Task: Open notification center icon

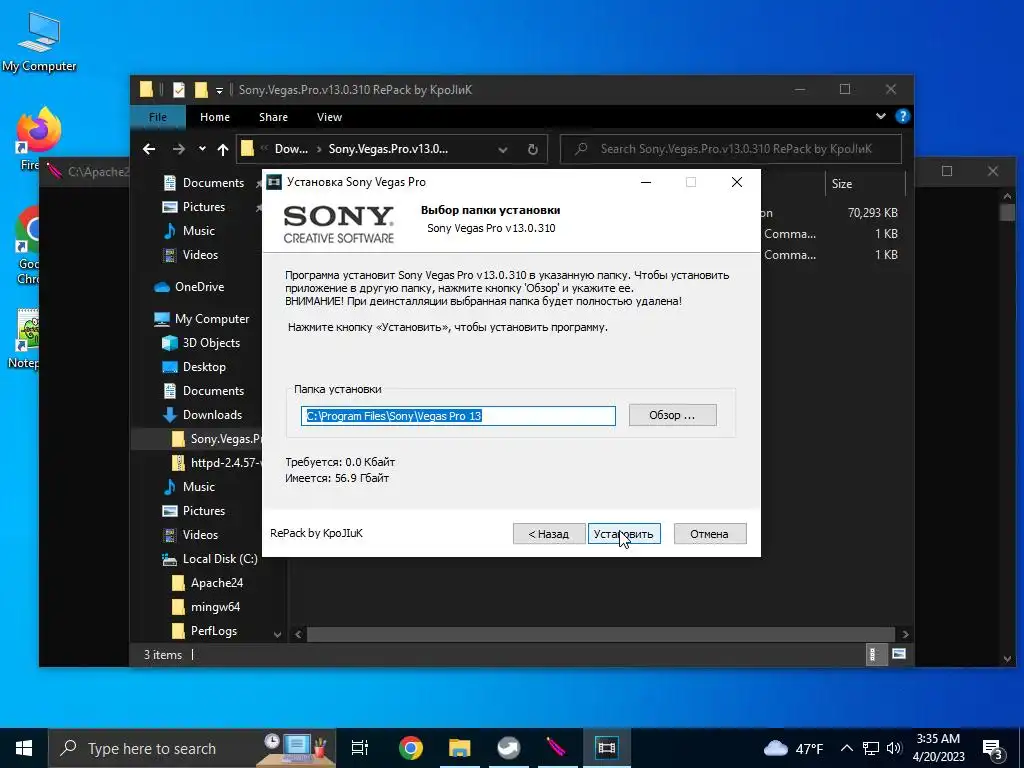Action: tap(993, 748)
